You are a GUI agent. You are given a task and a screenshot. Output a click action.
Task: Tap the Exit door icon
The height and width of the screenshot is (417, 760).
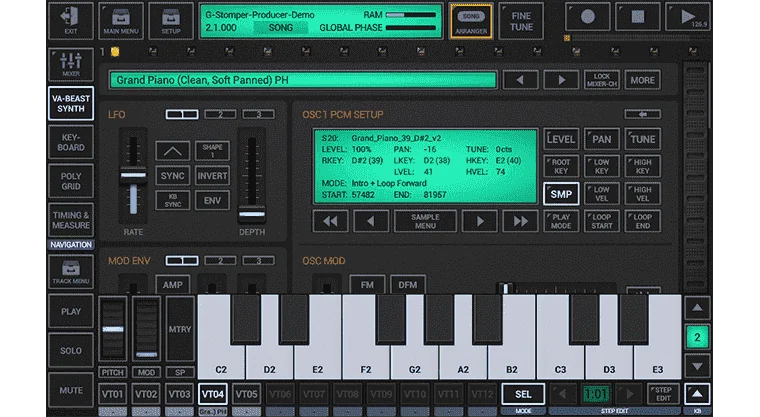[71, 20]
